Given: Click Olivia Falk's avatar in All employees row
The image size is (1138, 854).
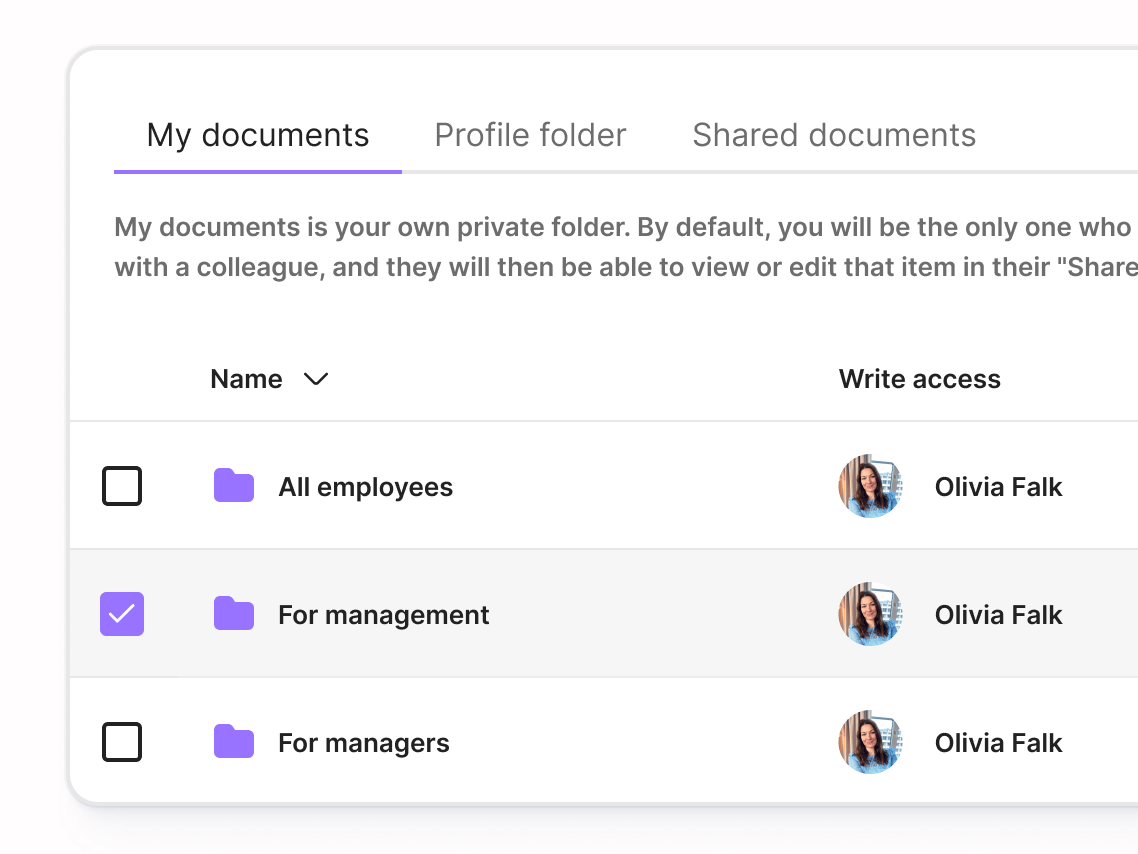Looking at the screenshot, I should coord(870,486).
